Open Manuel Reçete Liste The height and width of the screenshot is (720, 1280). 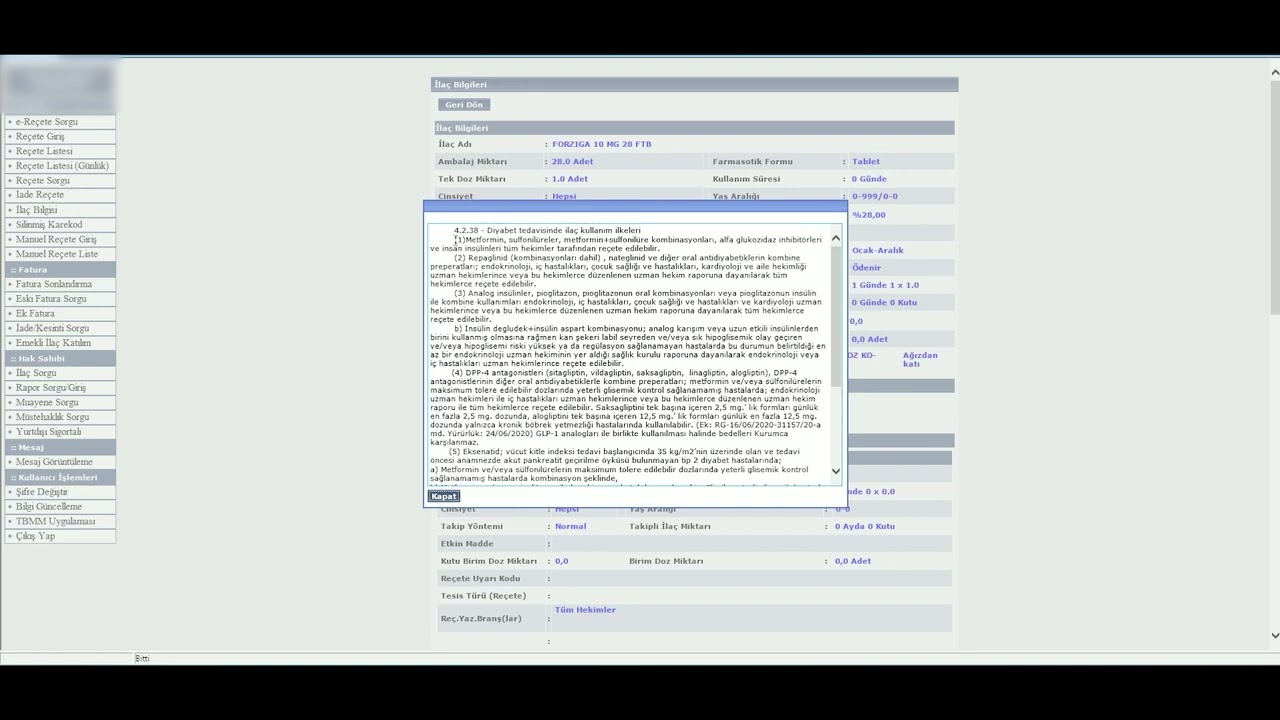coord(57,254)
